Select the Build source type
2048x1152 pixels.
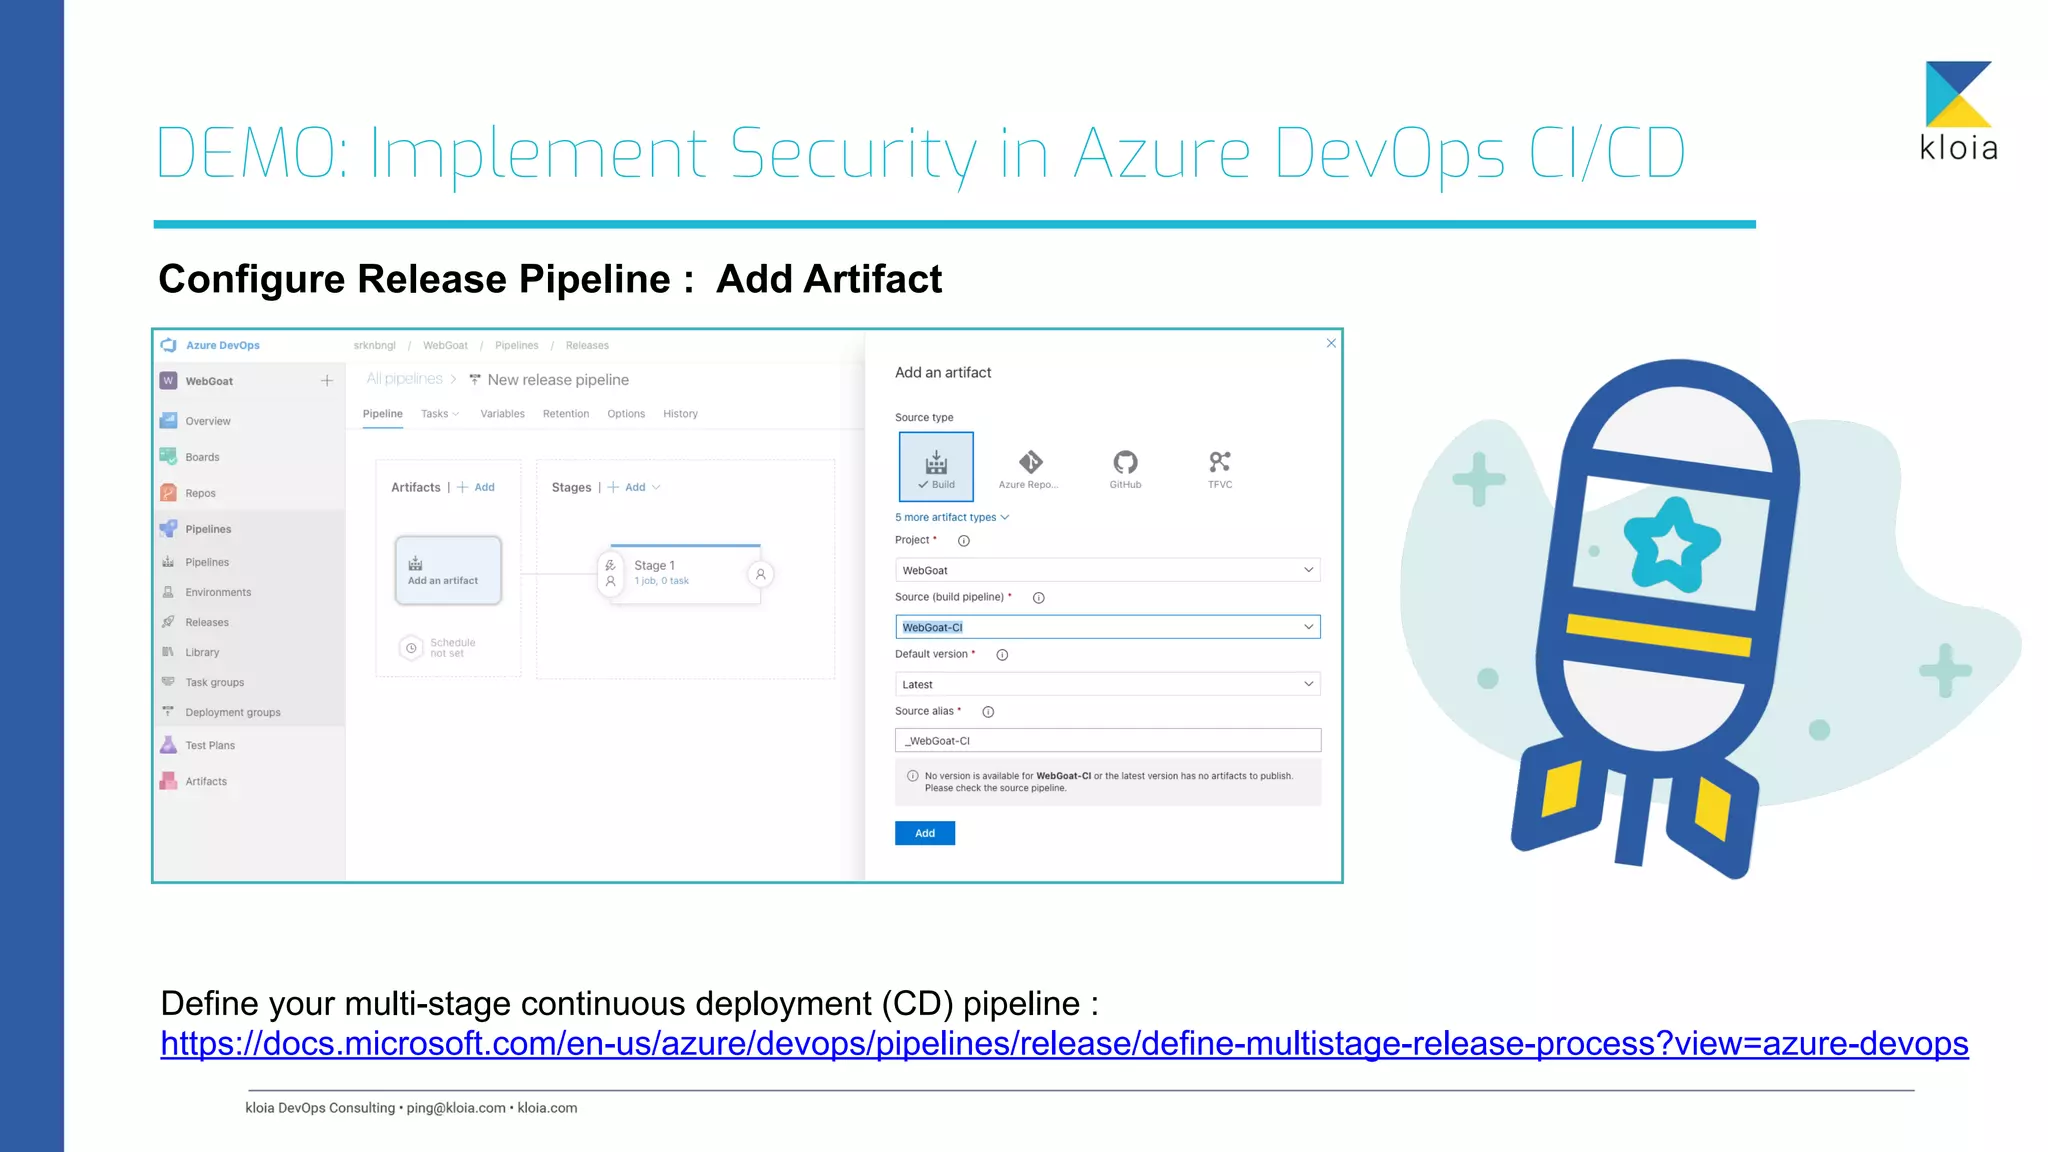(x=936, y=467)
